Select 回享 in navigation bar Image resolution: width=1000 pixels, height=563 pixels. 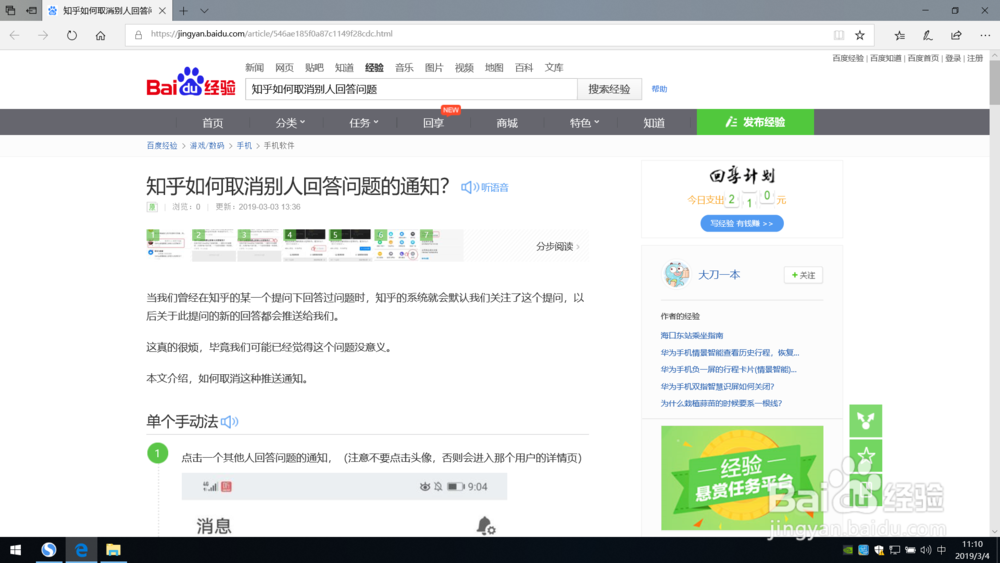tap(434, 122)
